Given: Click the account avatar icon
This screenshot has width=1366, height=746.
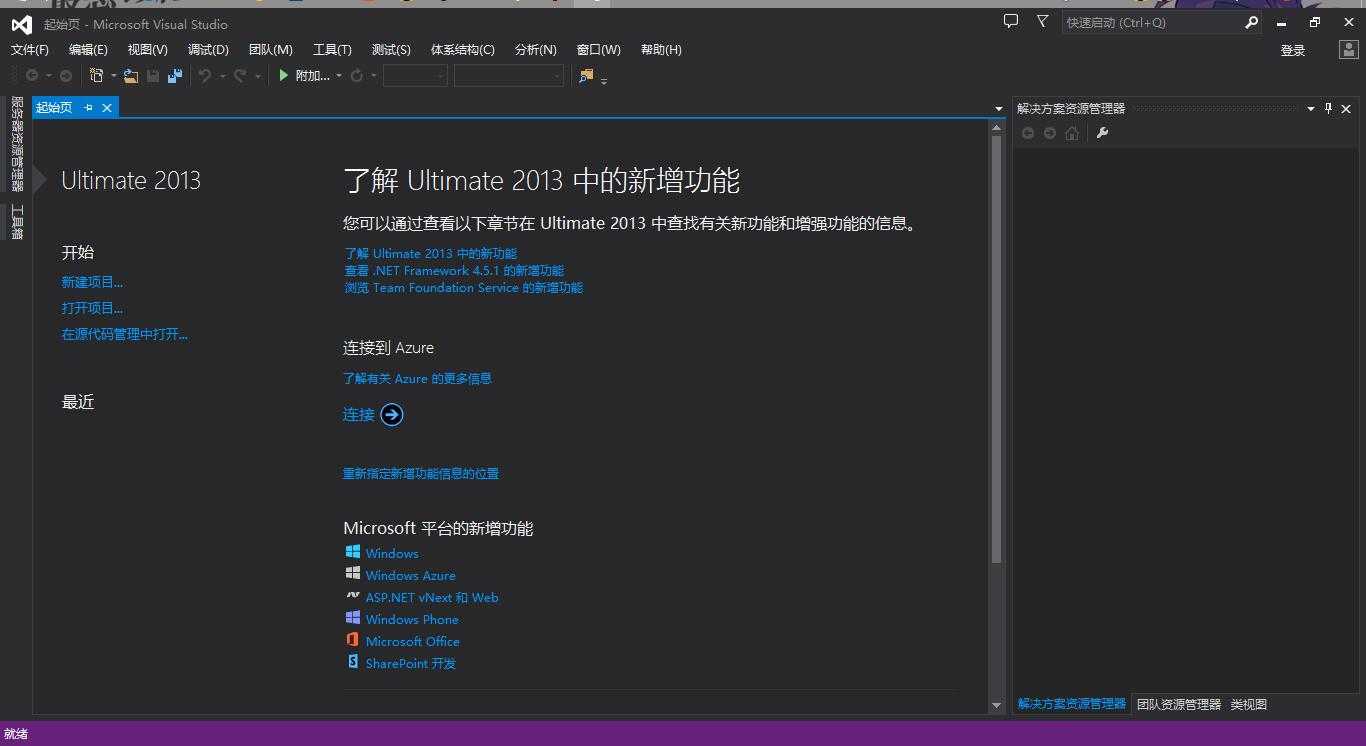Looking at the screenshot, I should coord(1348,49).
